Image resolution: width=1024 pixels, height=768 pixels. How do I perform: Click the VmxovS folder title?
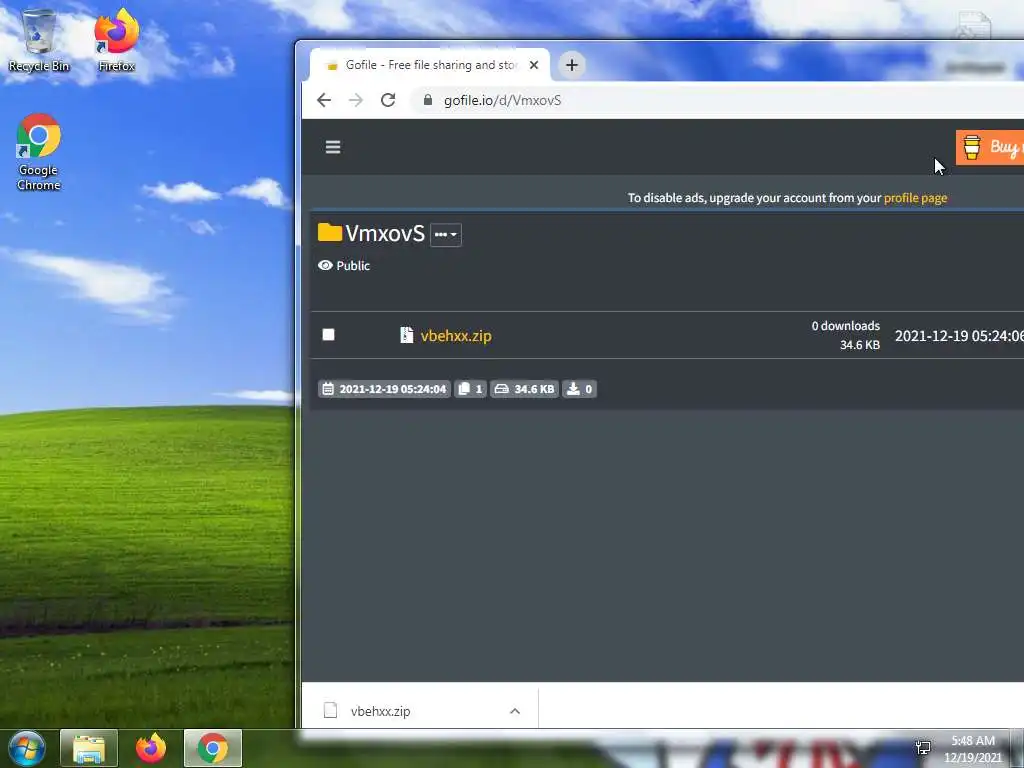(385, 234)
